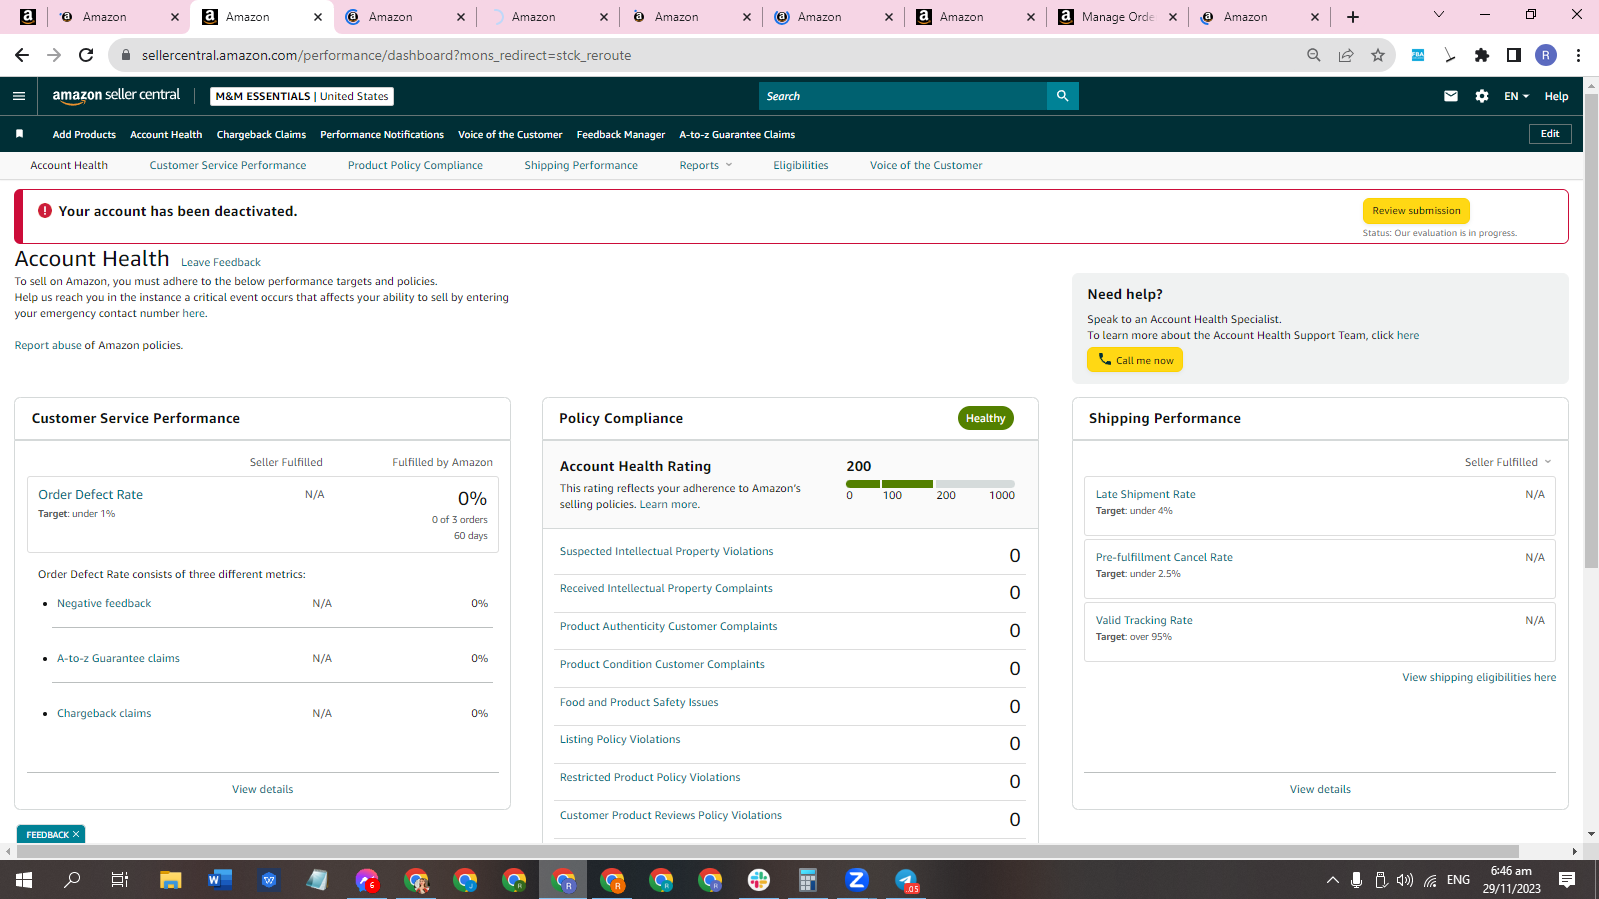Click the share this page icon
This screenshot has height=899, width=1599.
click(x=1346, y=55)
